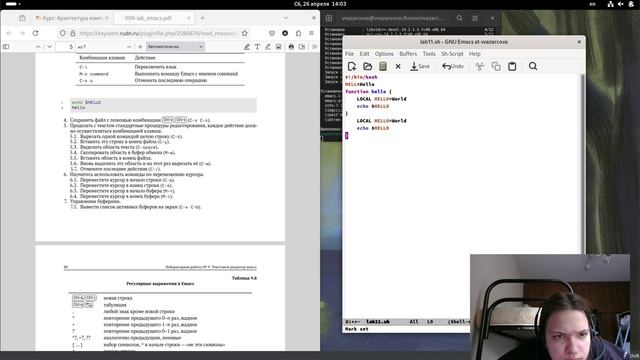Click the browser URL address bar

157,33
